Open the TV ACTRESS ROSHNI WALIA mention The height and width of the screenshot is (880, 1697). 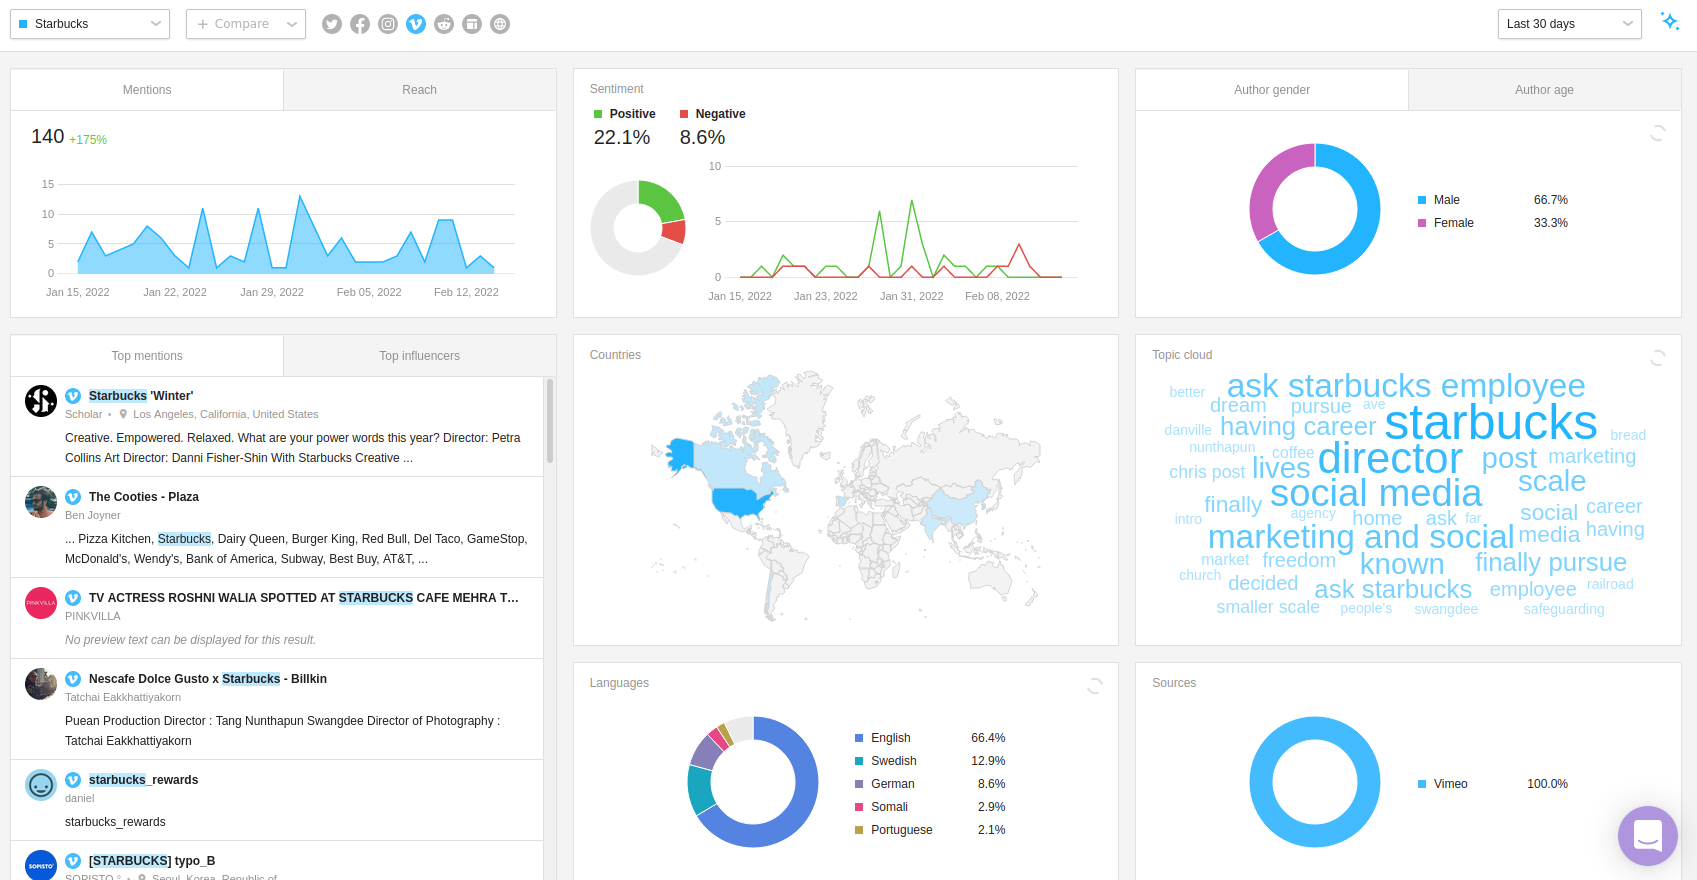point(304,598)
